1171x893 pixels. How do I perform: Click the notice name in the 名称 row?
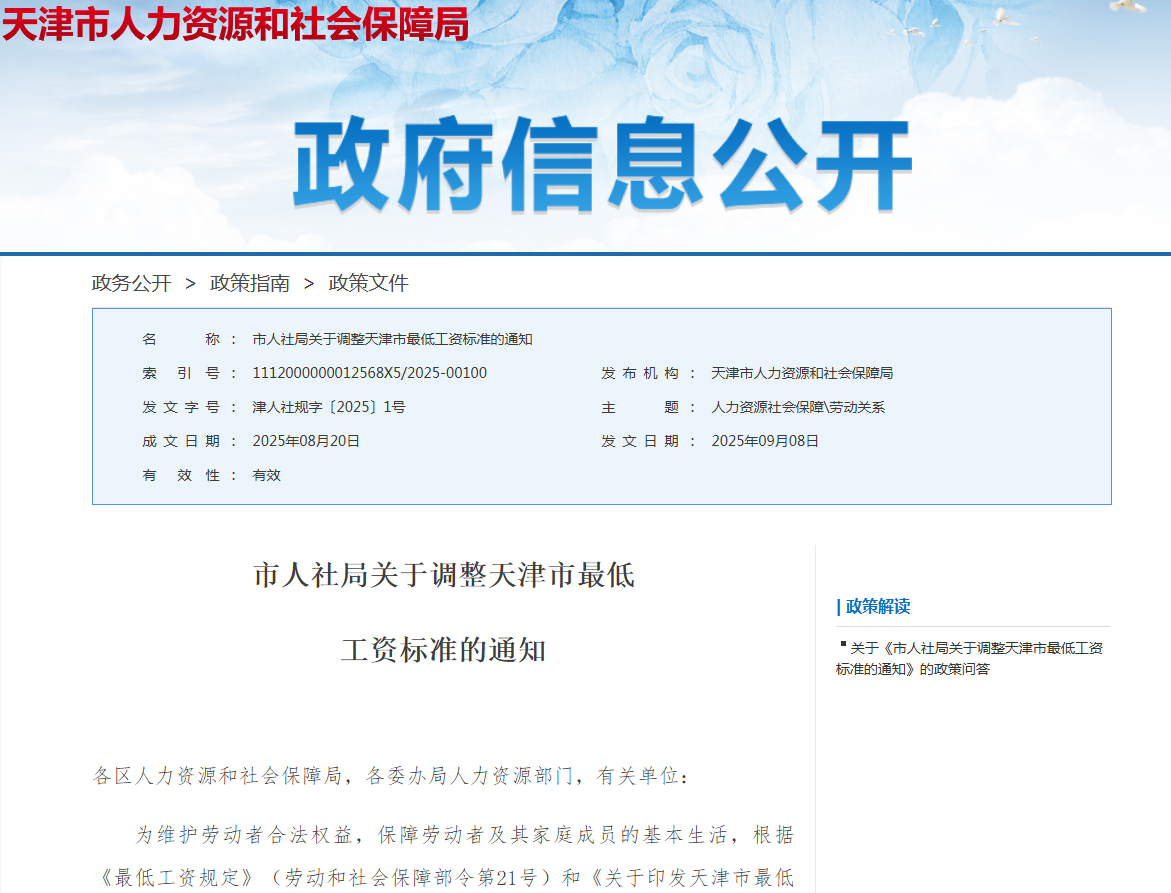tap(392, 339)
